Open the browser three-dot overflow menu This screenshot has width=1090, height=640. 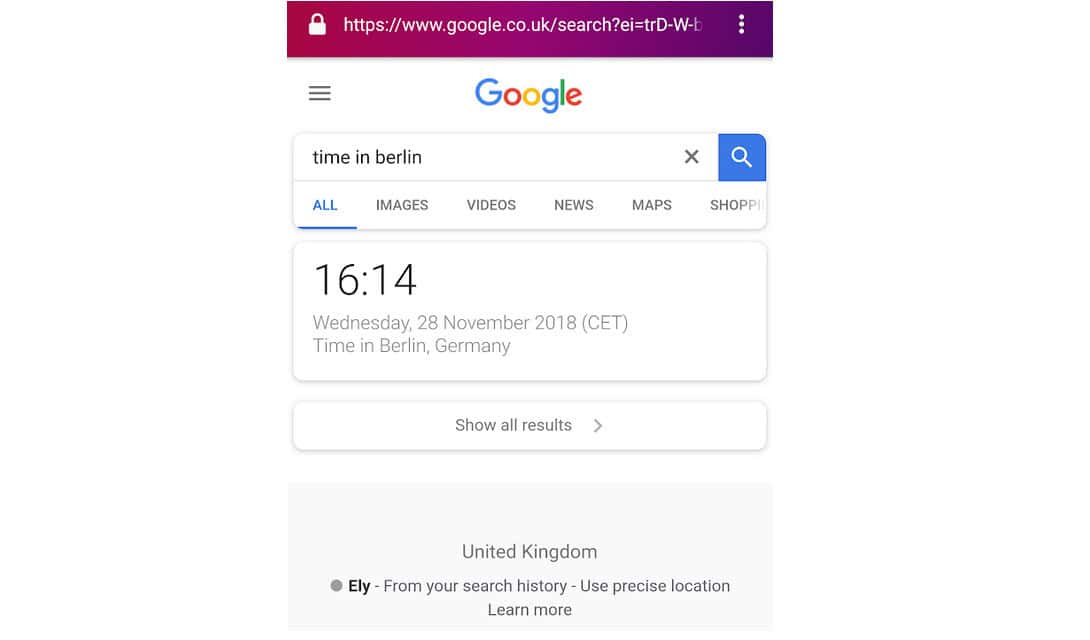coord(741,26)
